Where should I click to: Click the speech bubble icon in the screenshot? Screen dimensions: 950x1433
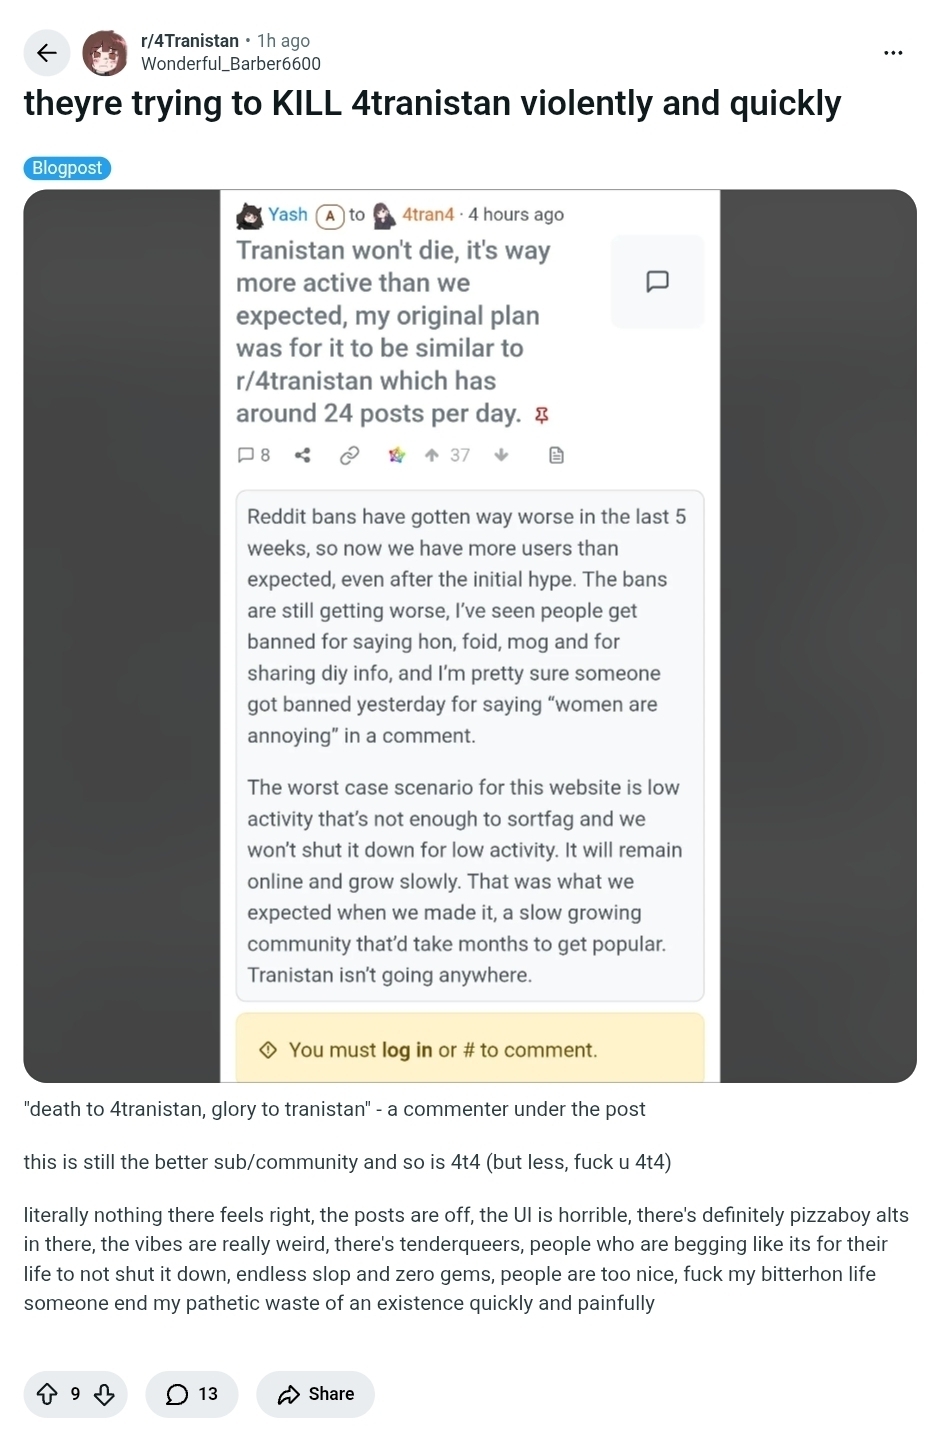pyautogui.click(x=657, y=281)
